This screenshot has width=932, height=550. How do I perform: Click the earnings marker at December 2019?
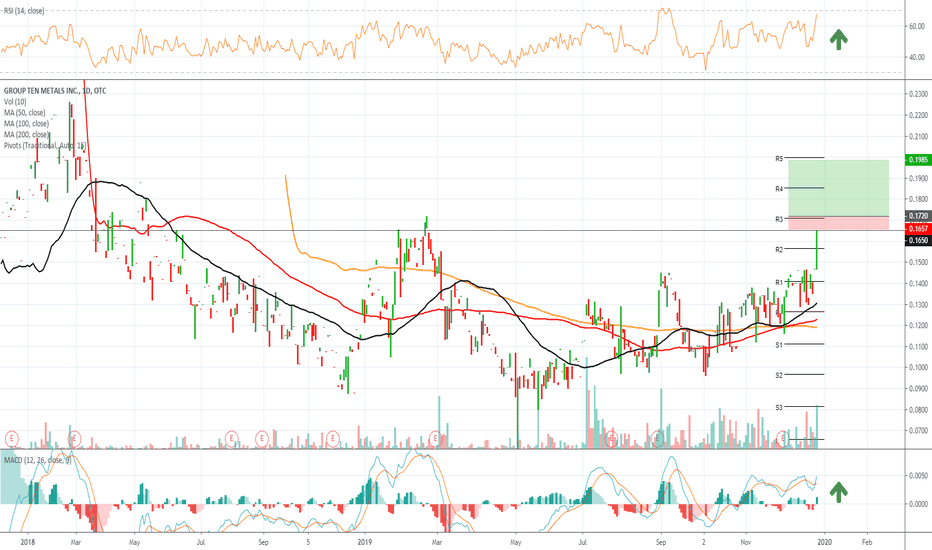[x=783, y=439]
